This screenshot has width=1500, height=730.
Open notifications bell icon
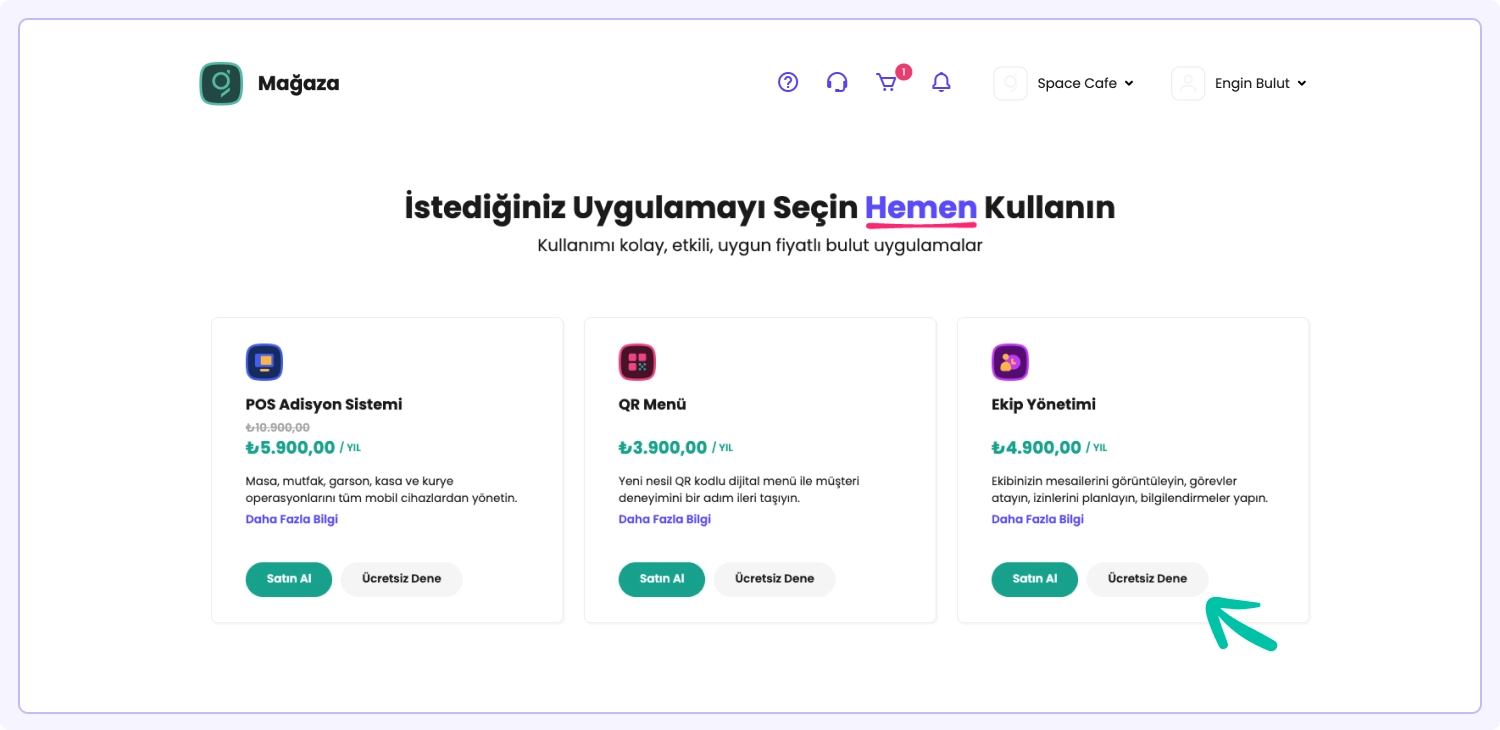click(x=941, y=83)
